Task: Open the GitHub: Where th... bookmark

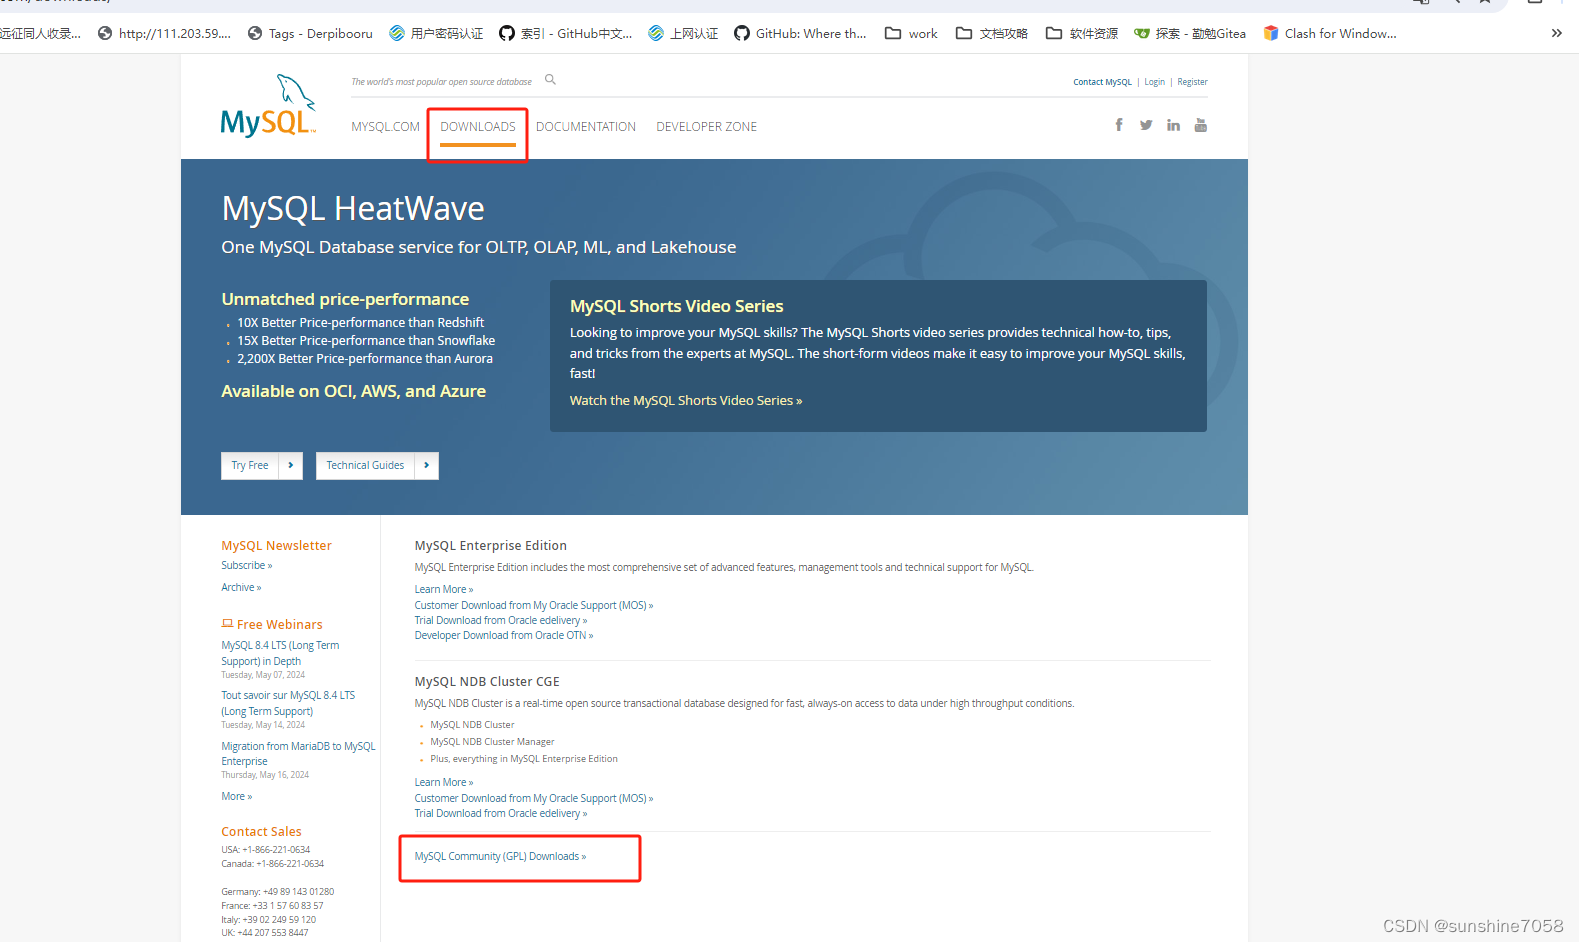Action: coord(800,33)
